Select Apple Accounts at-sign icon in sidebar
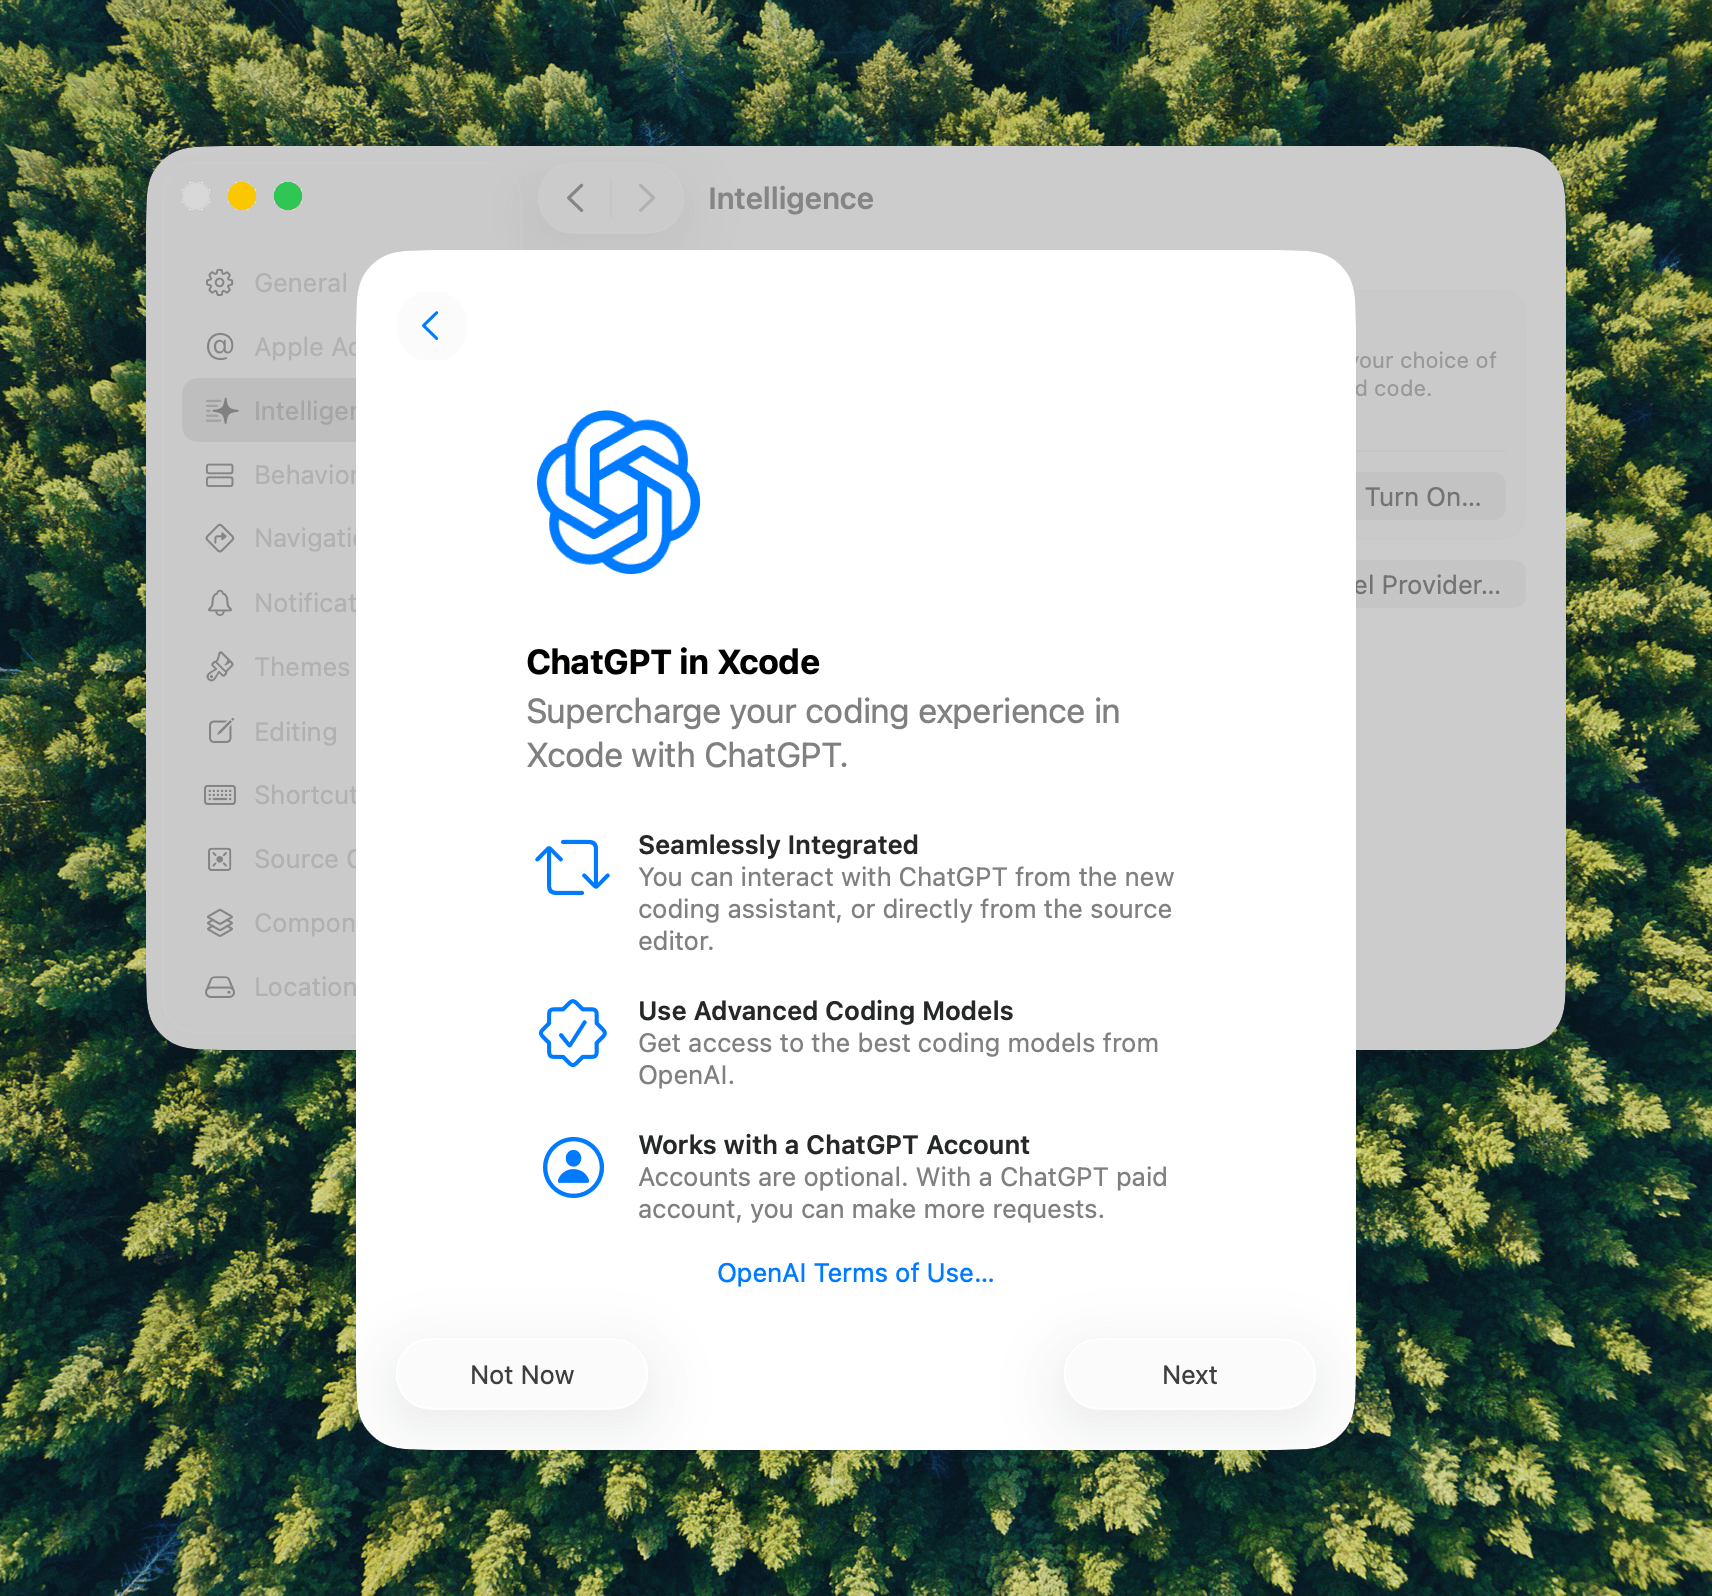The height and width of the screenshot is (1596, 1712). 220,347
